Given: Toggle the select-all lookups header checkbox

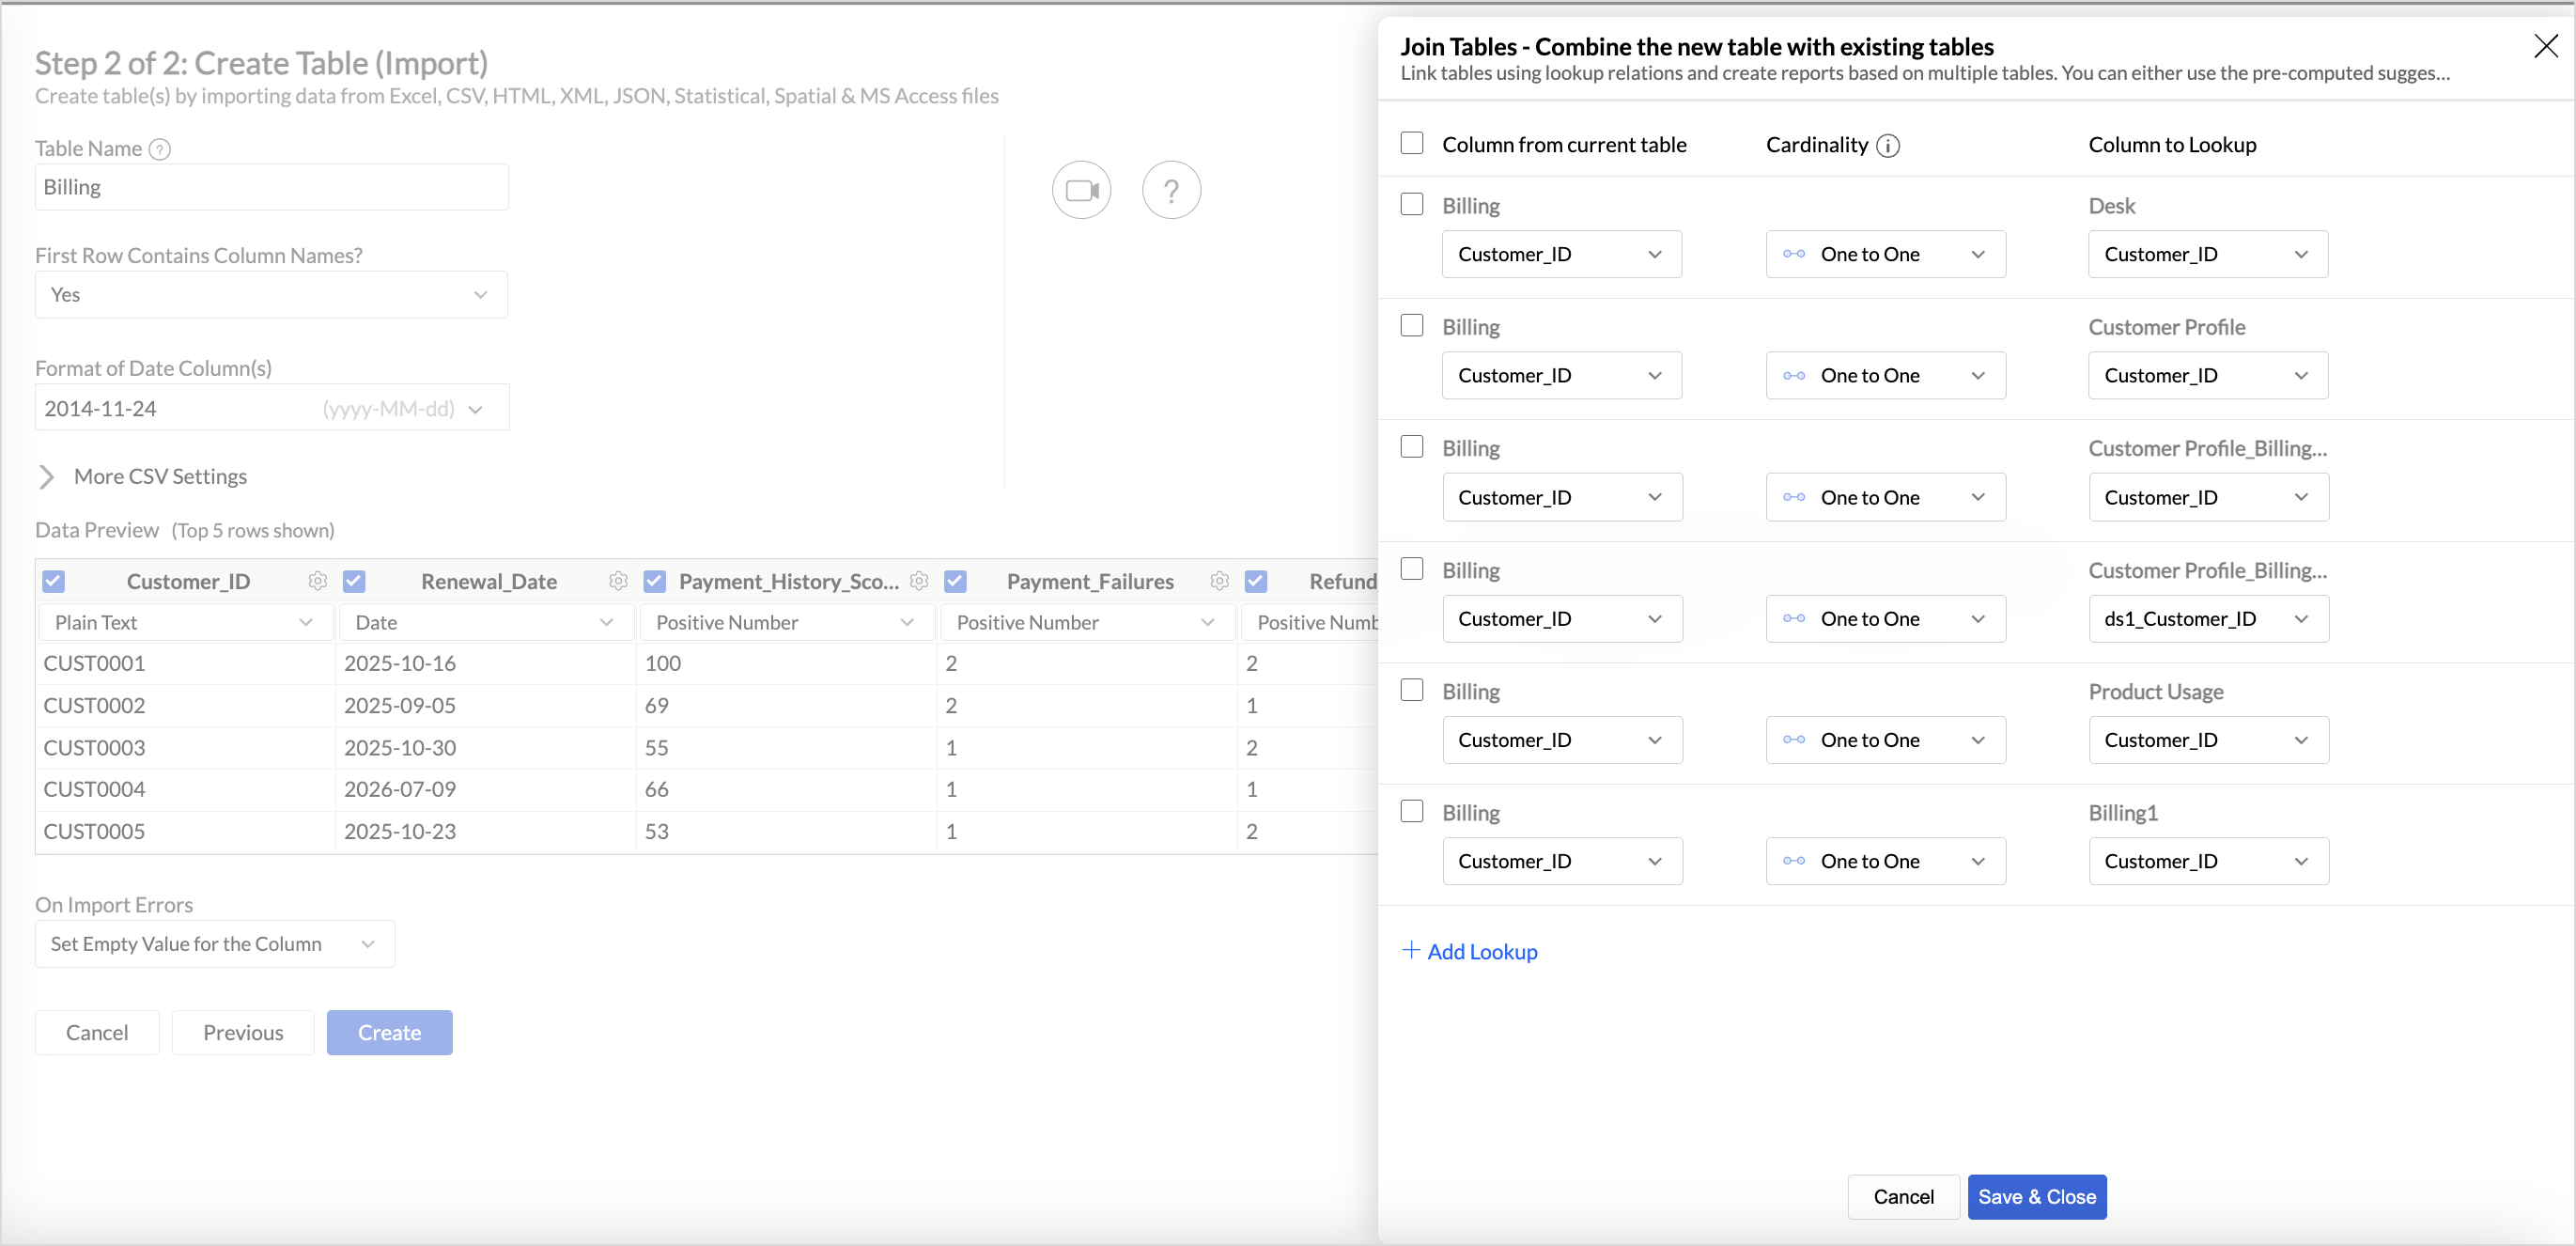Looking at the screenshot, I should 1411,144.
